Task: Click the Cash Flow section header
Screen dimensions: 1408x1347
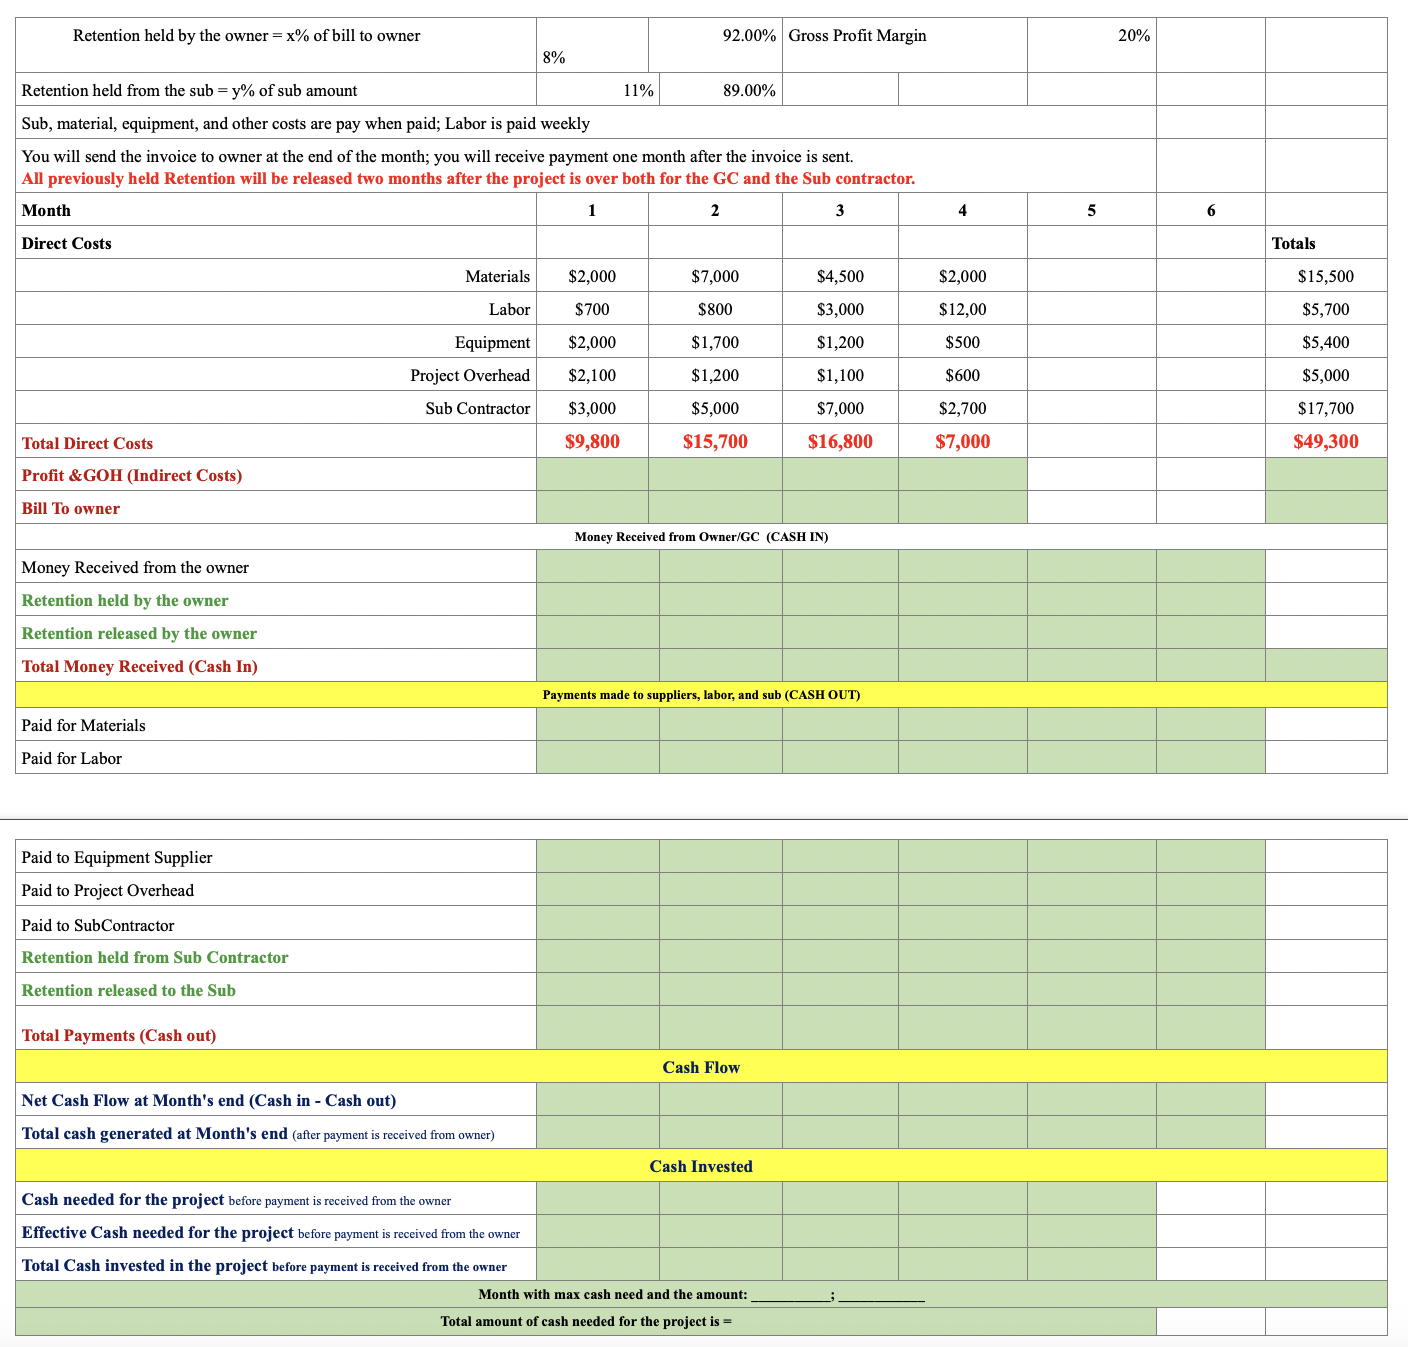Action: coord(701,1067)
